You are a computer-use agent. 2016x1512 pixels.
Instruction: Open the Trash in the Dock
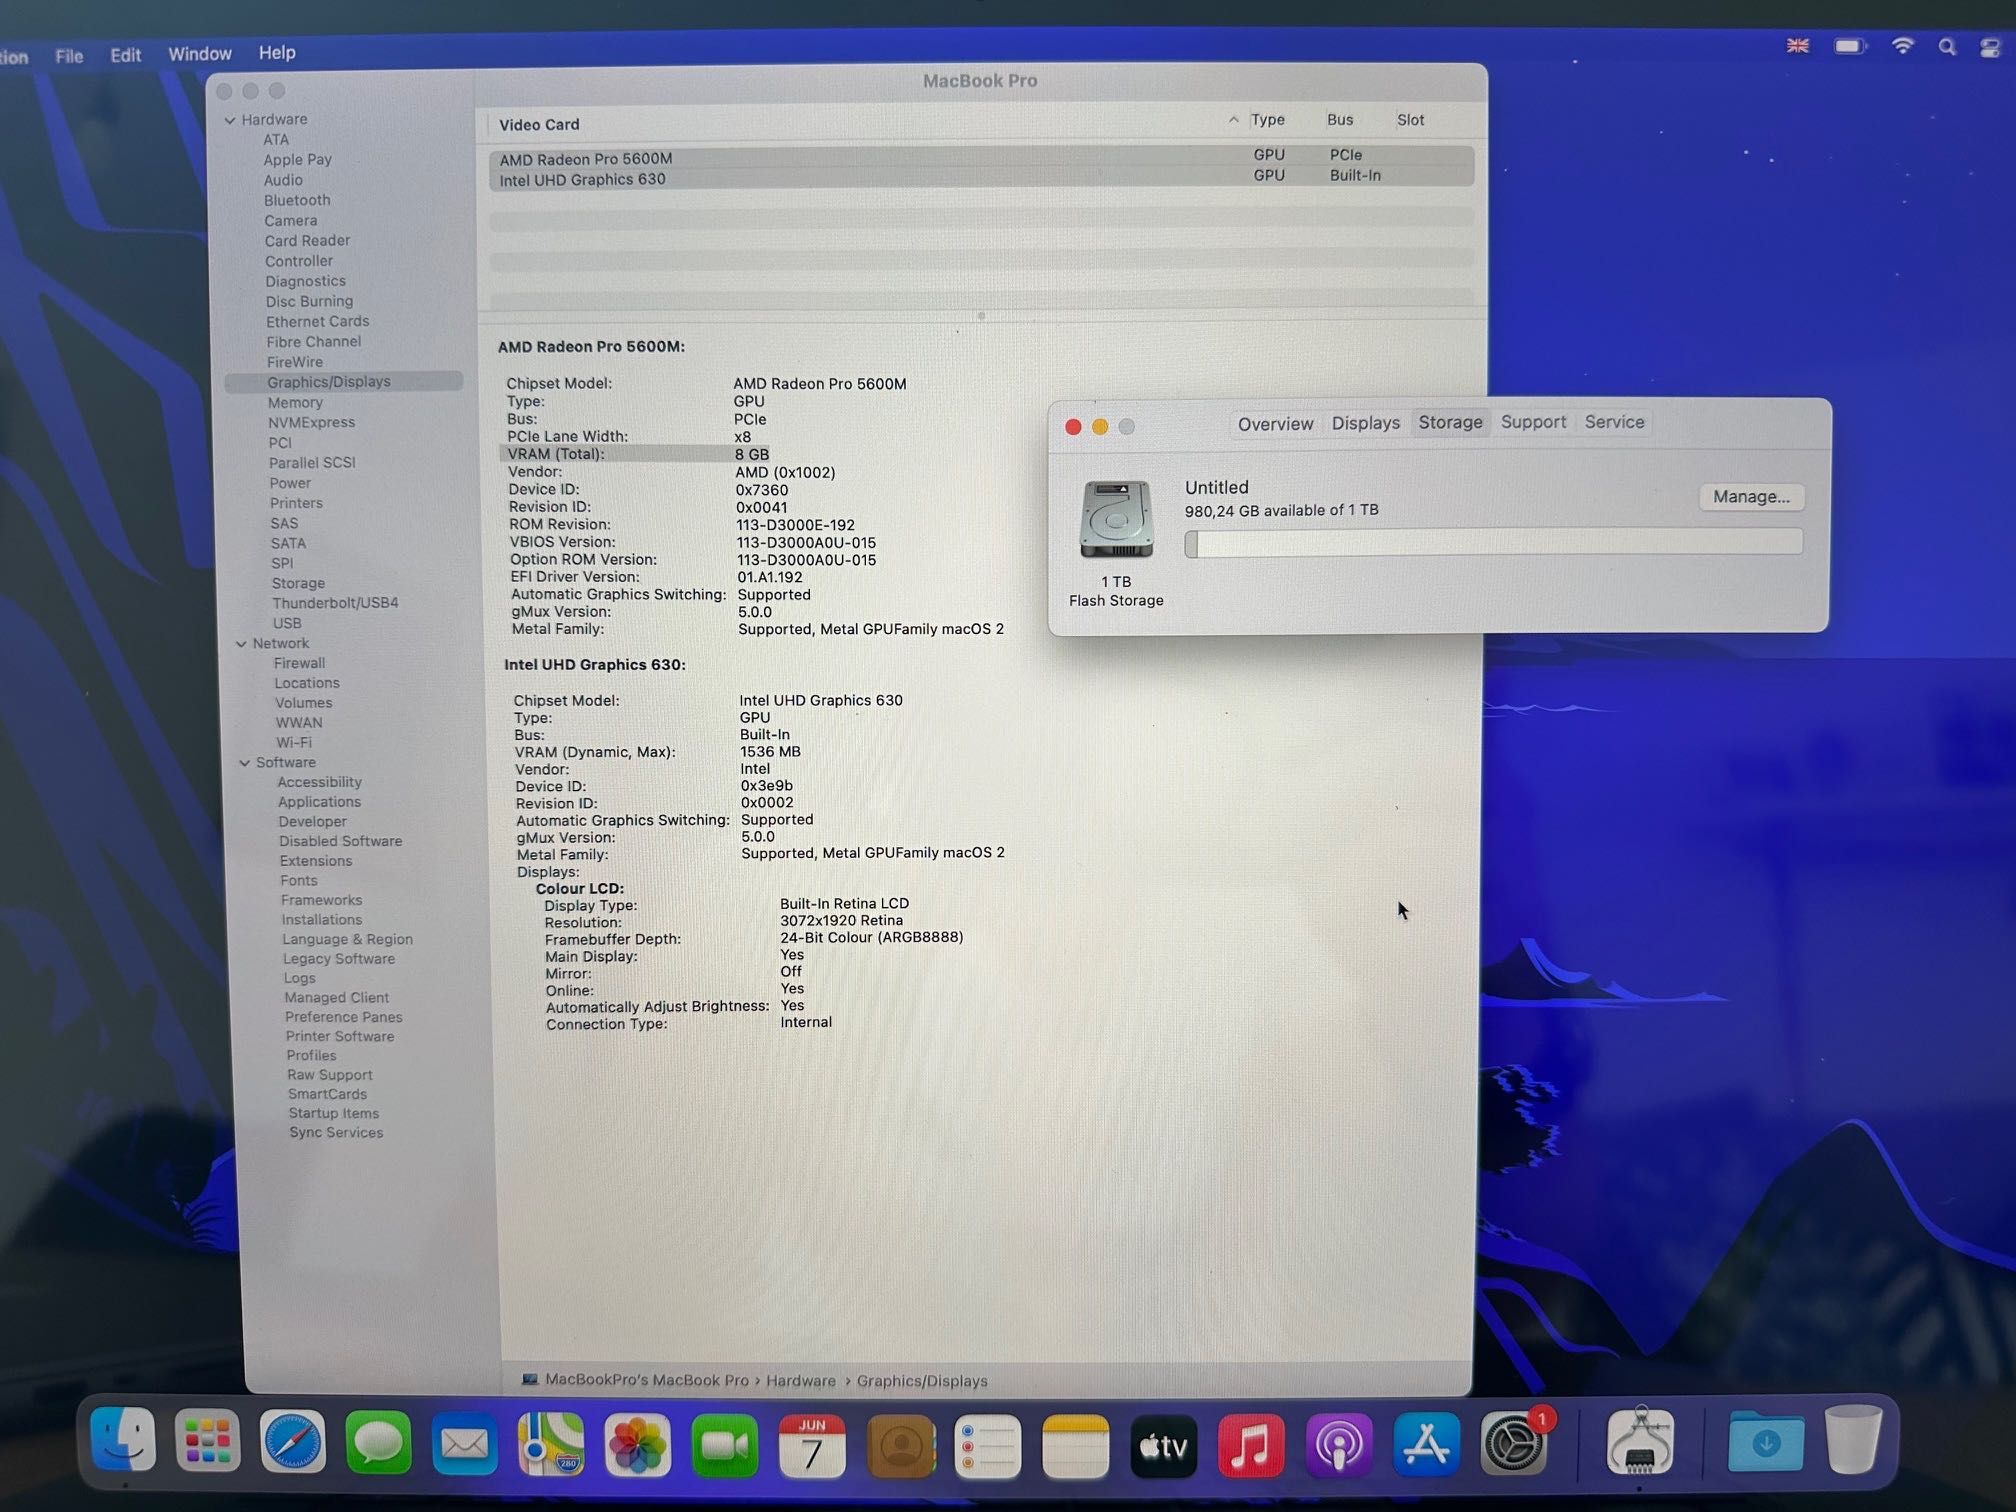tap(1853, 1438)
